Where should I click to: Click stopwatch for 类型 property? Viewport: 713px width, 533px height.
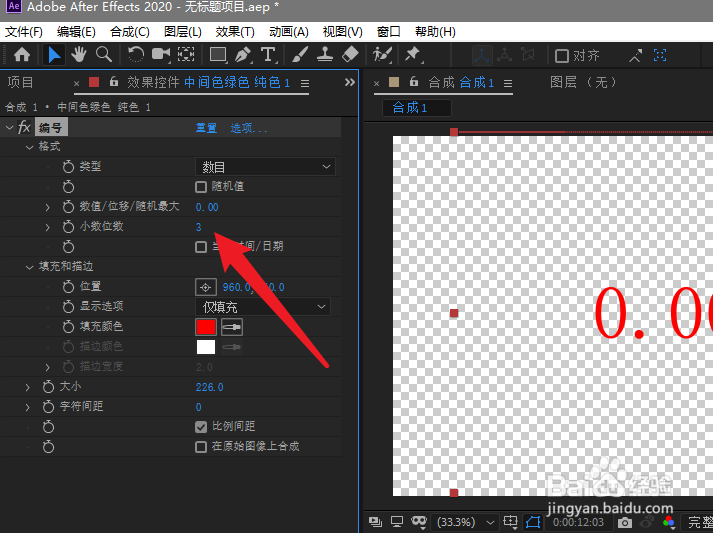pyautogui.click(x=68, y=167)
